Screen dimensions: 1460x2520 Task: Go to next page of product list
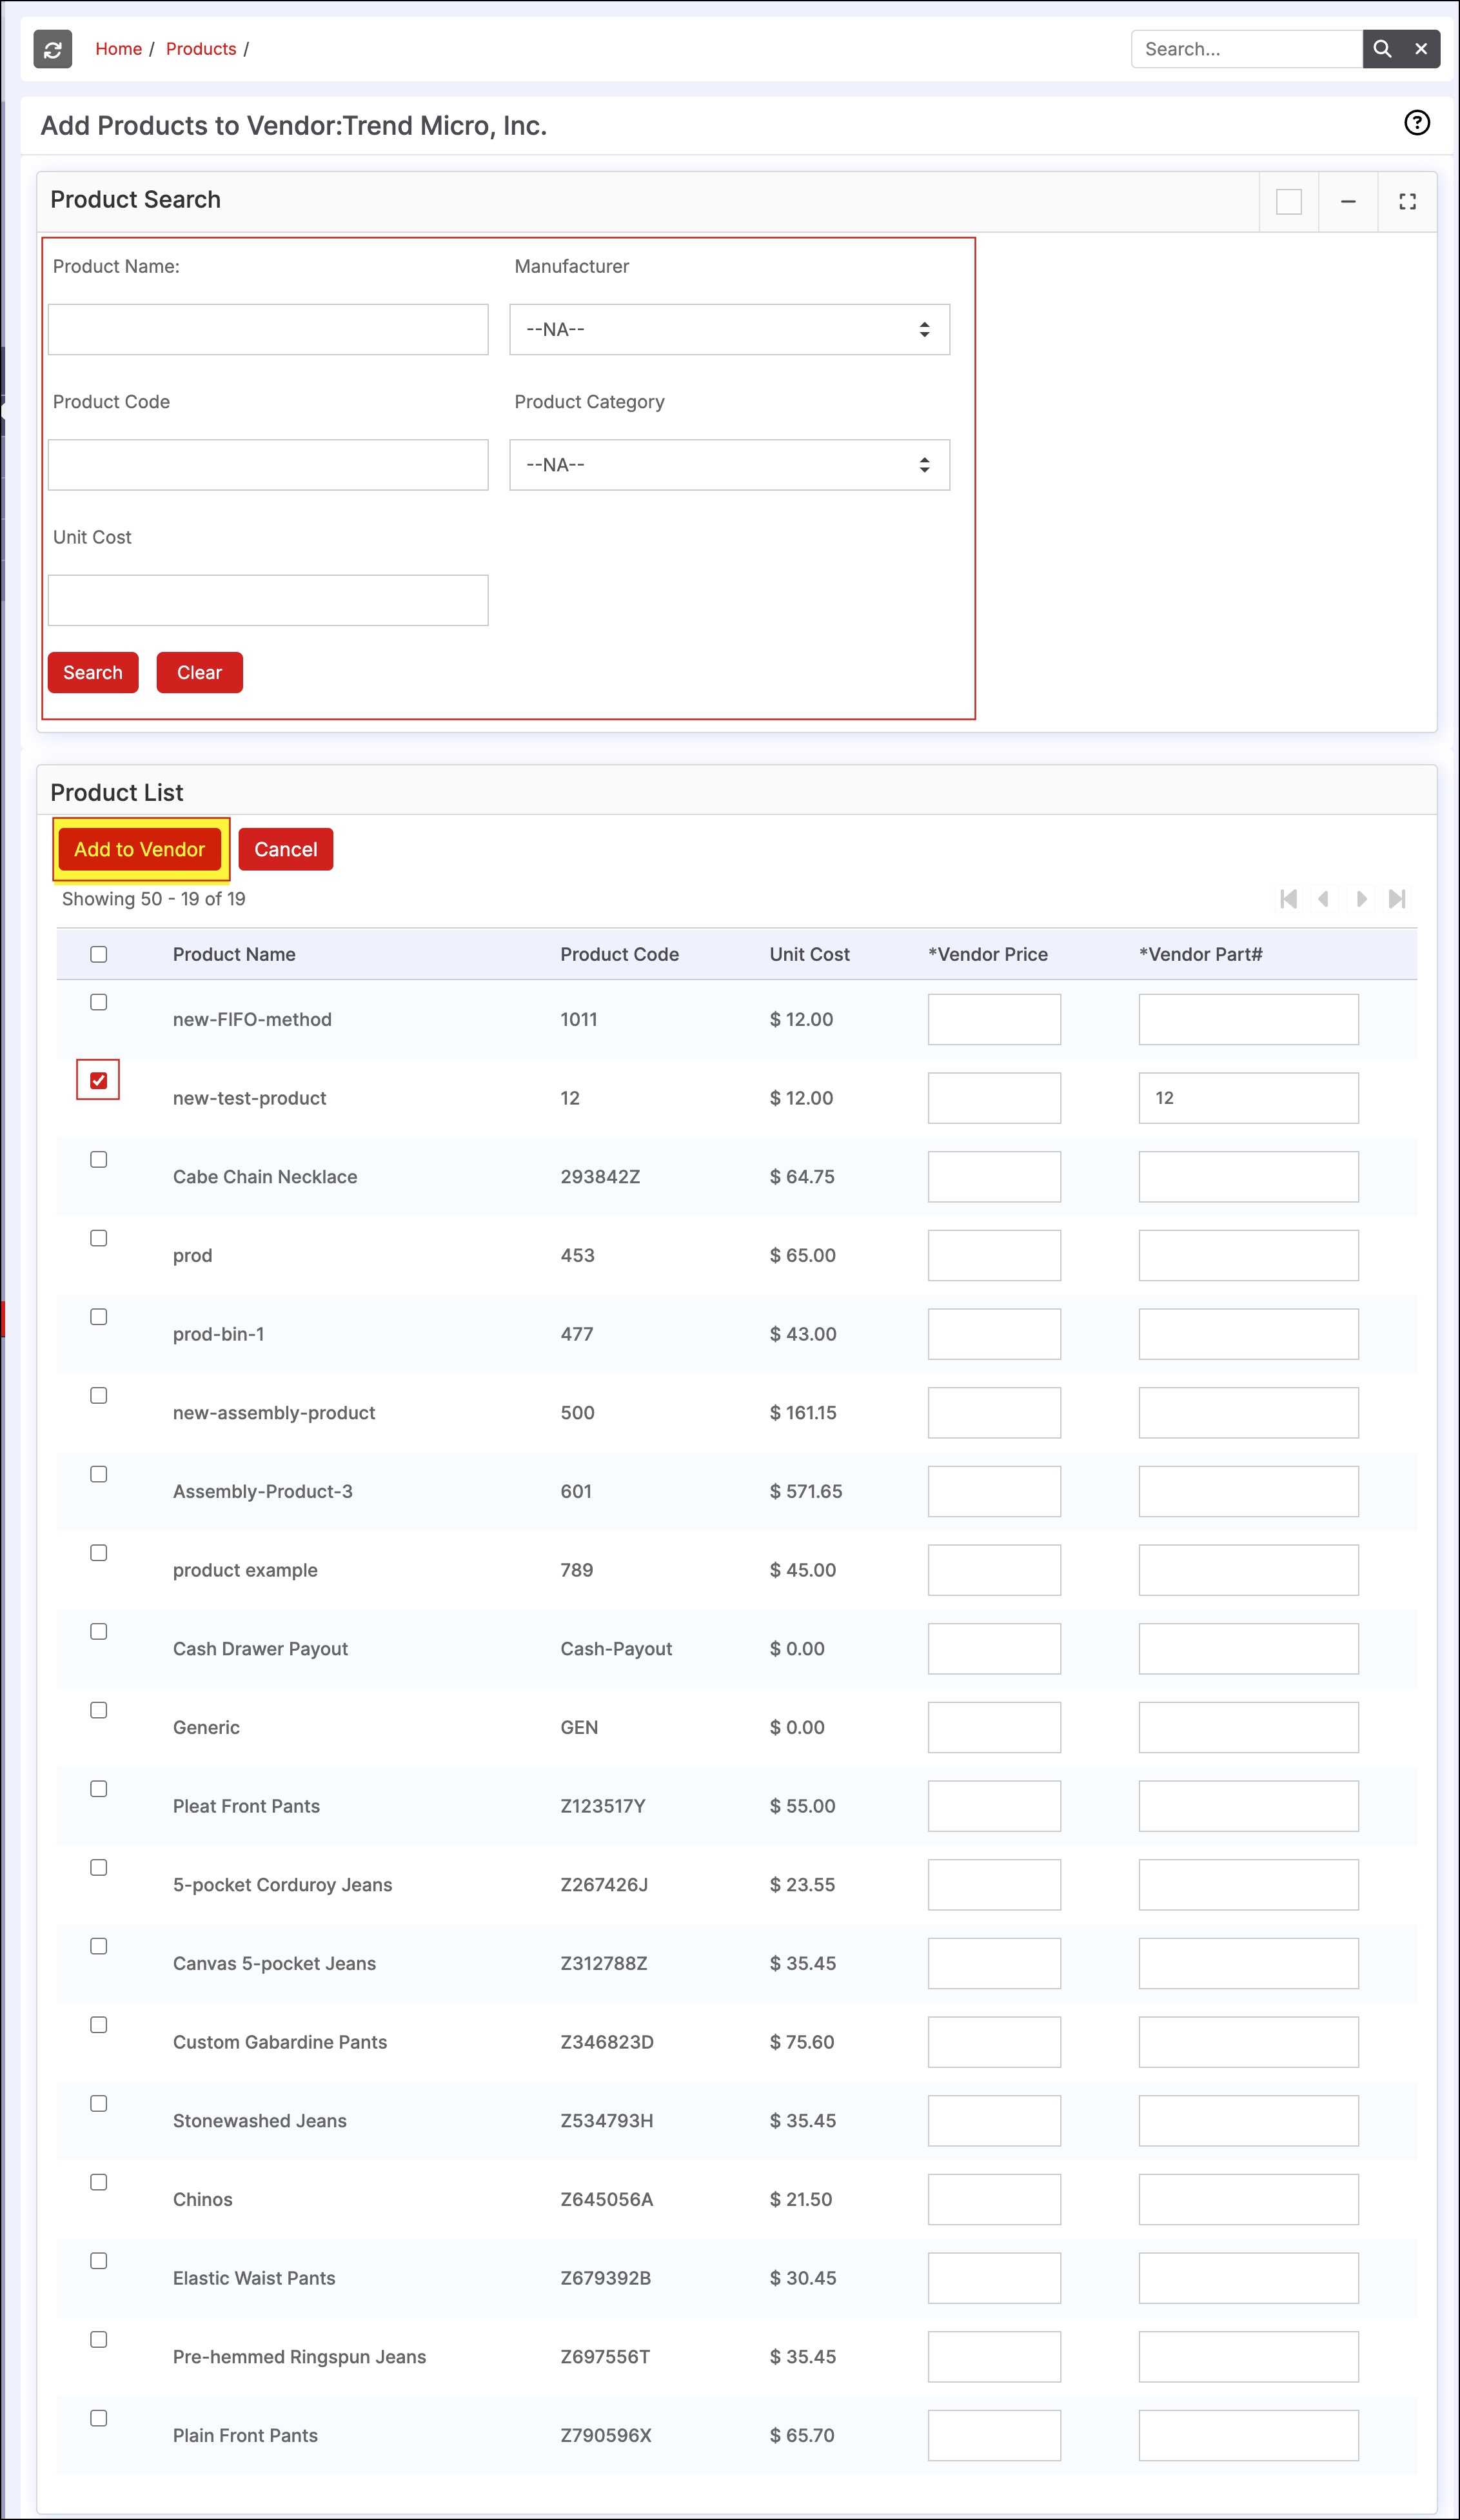pyautogui.click(x=1361, y=899)
